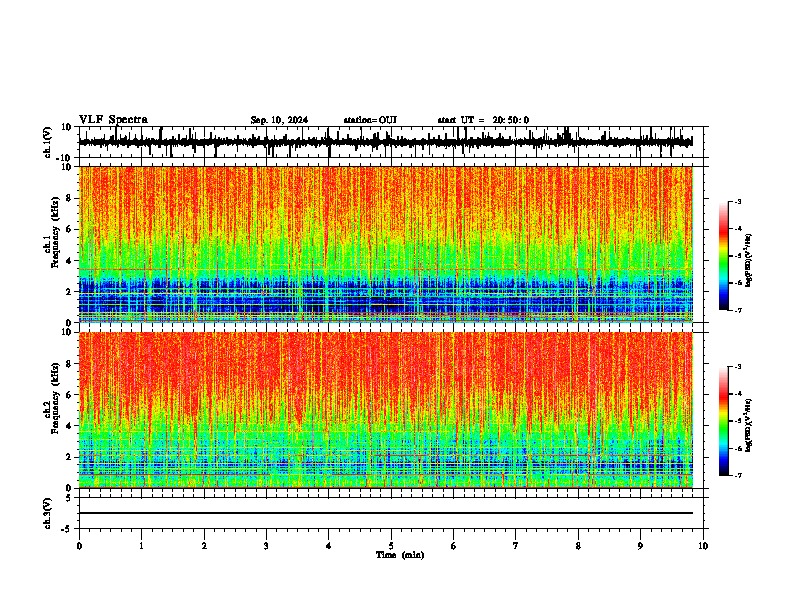Screen dimensions: 792x612
Task: Click the ch.1 colorbar log(PSD) label
Action: click(x=748, y=260)
